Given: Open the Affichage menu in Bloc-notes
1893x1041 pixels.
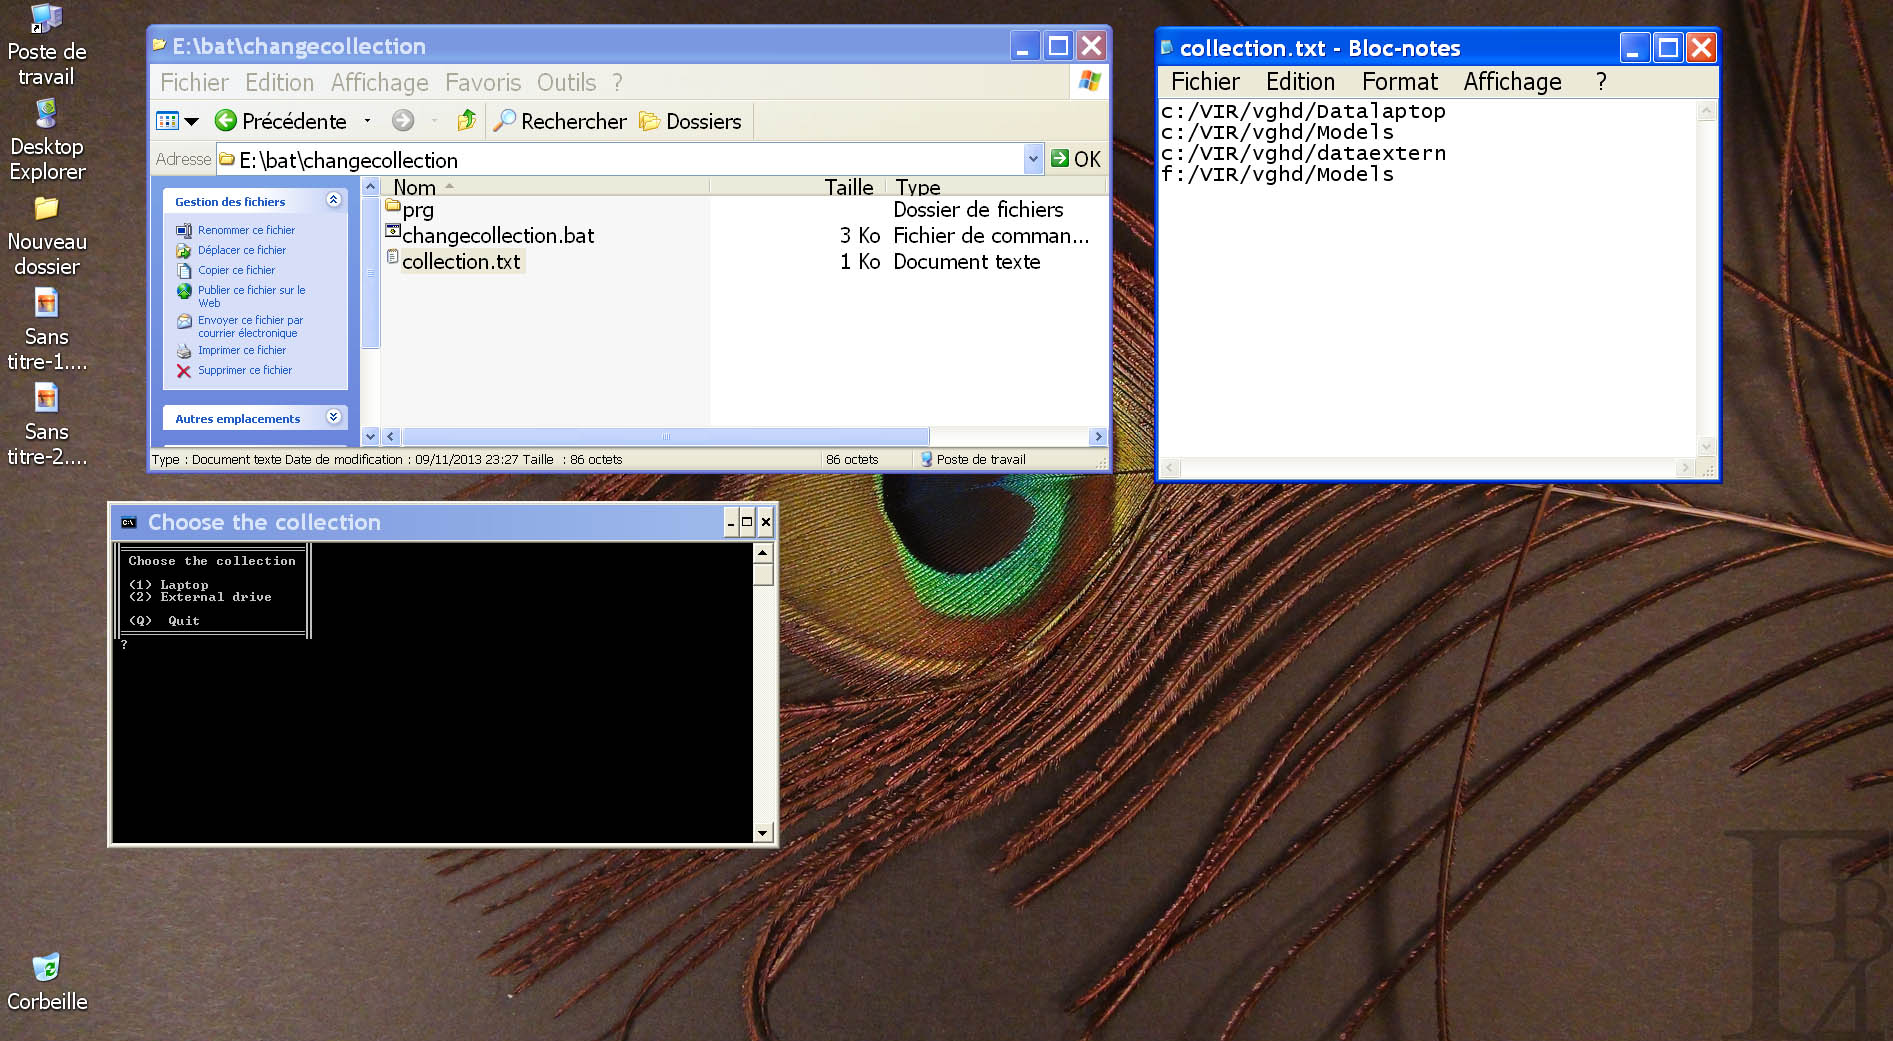Looking at the screenshot, I should point(1512,82).
